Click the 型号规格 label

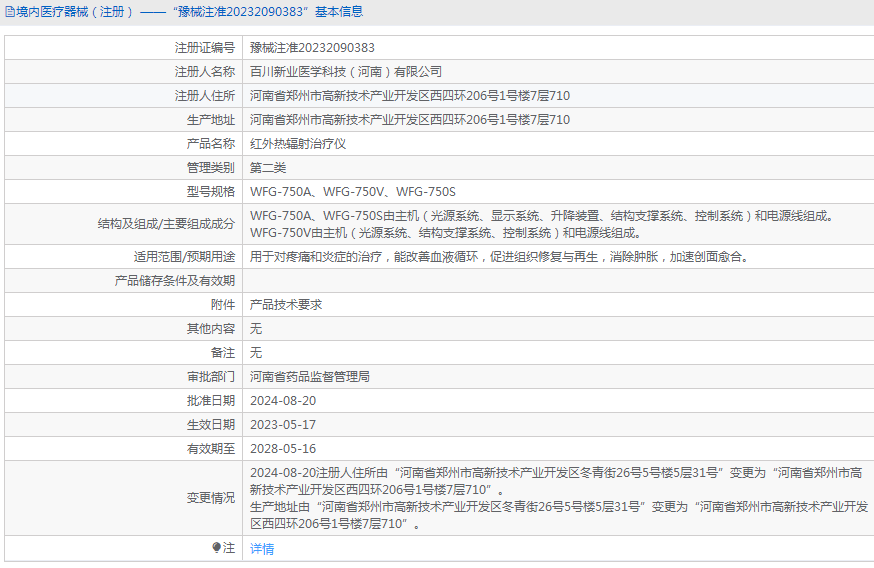point(211,192)
